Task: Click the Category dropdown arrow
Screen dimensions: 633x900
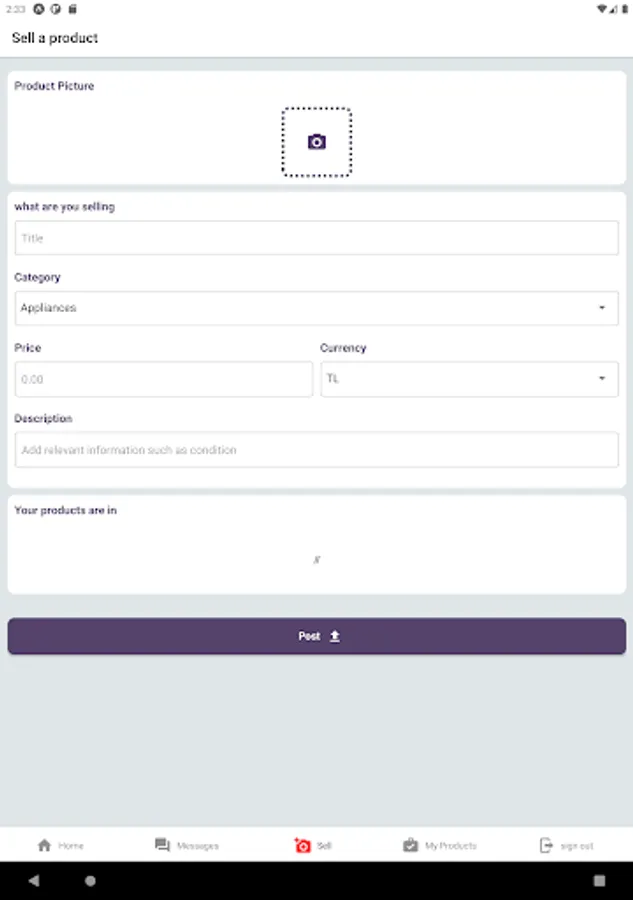Action: pyautogui.click(x=602, y=308)
